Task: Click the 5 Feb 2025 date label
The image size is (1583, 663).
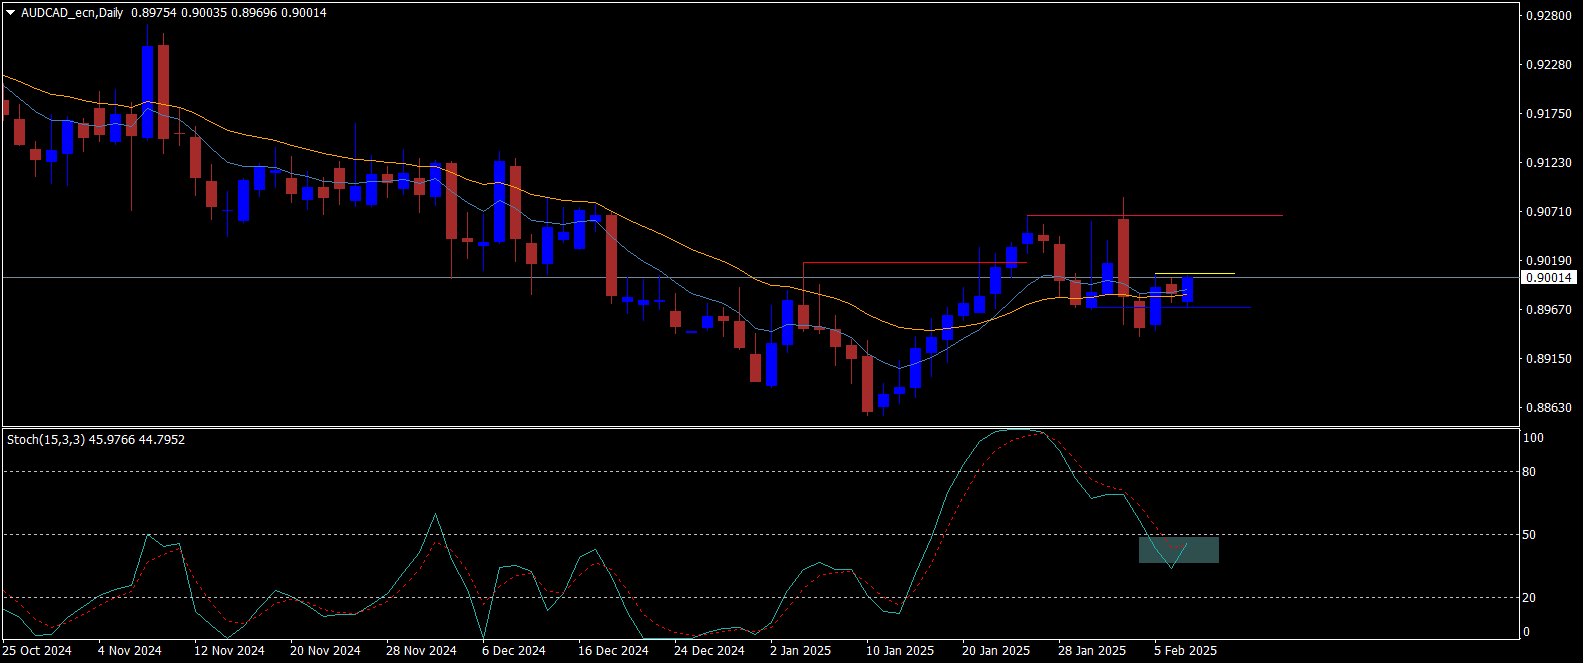Action: click(x=1185, y=651)
